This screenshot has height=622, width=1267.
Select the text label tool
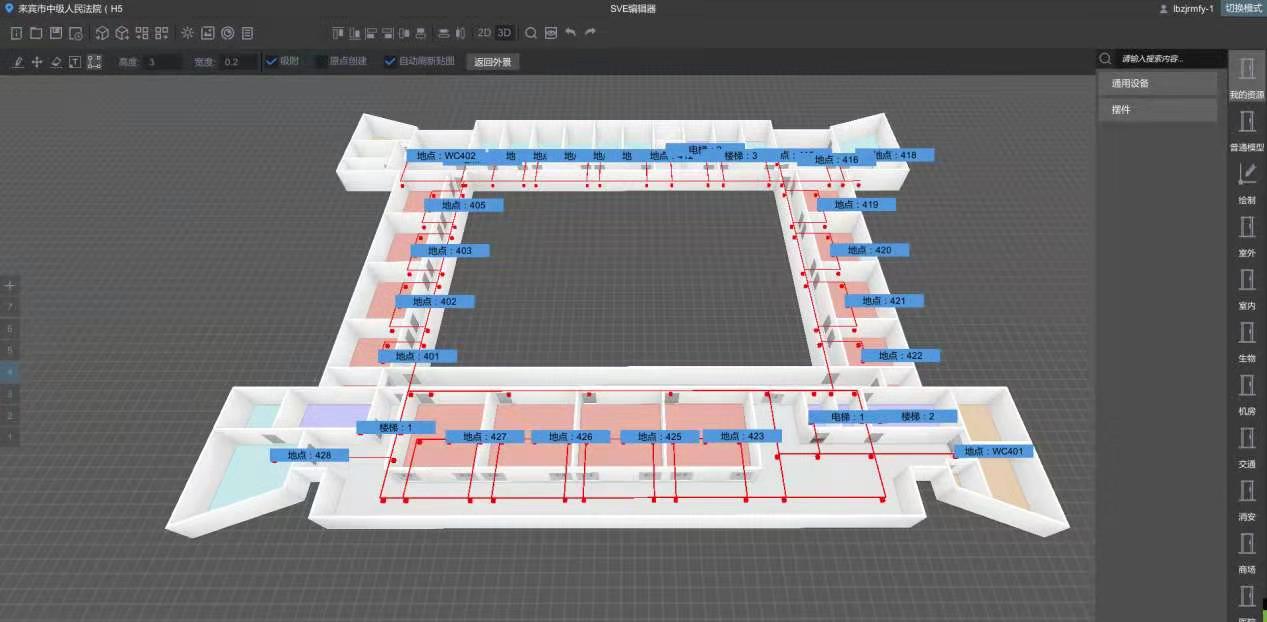point(75,62)
